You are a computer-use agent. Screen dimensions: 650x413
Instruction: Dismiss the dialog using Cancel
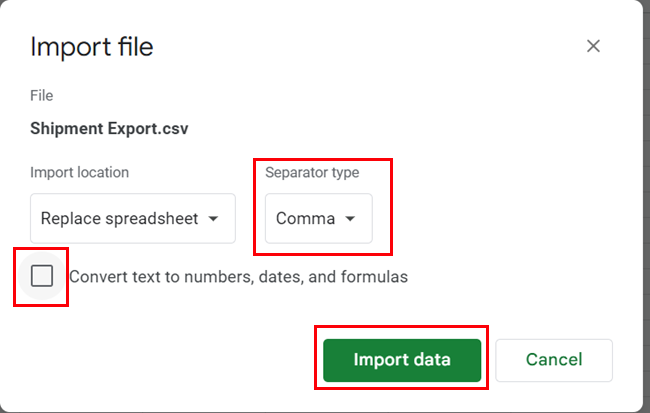click(x=553, y=359)
